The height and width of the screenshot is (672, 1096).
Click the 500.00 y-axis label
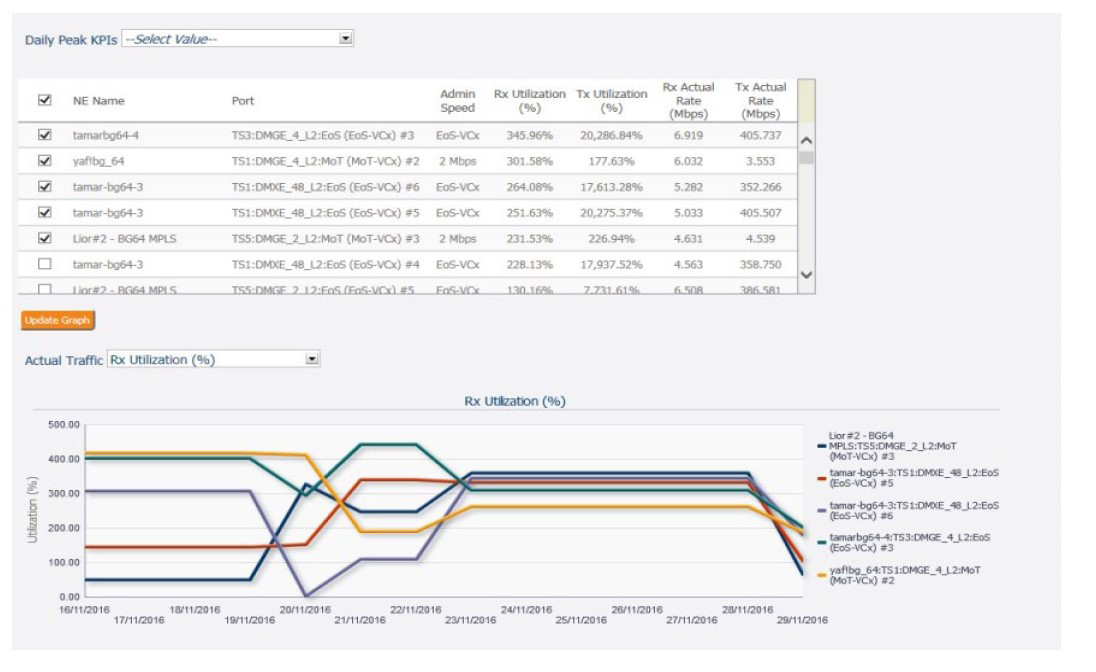[64, 424]
